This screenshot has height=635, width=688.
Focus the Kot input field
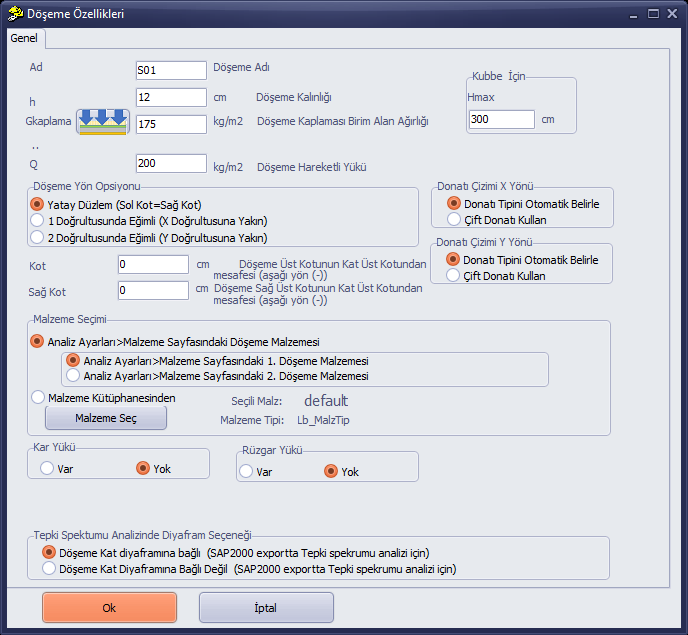(x=153, y=264)
